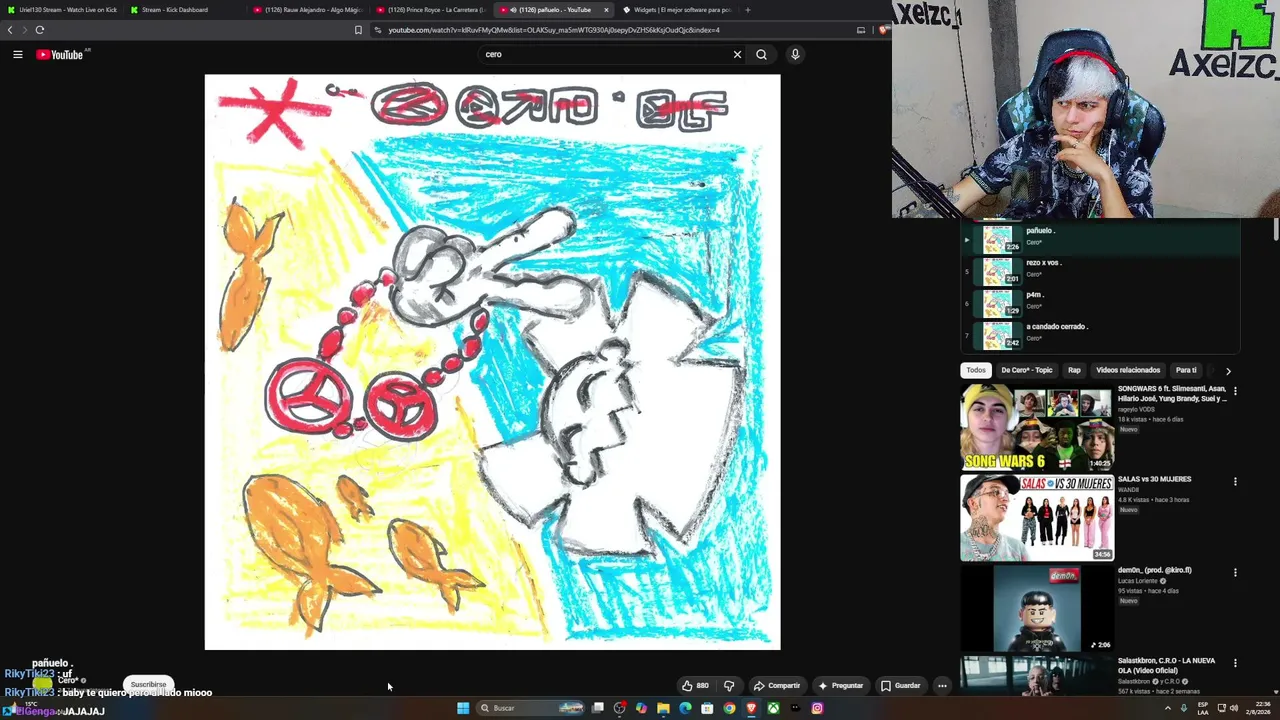Clear the 'cero' search text with X
This screenshot has height=720, width=1280.
point(737,54)
